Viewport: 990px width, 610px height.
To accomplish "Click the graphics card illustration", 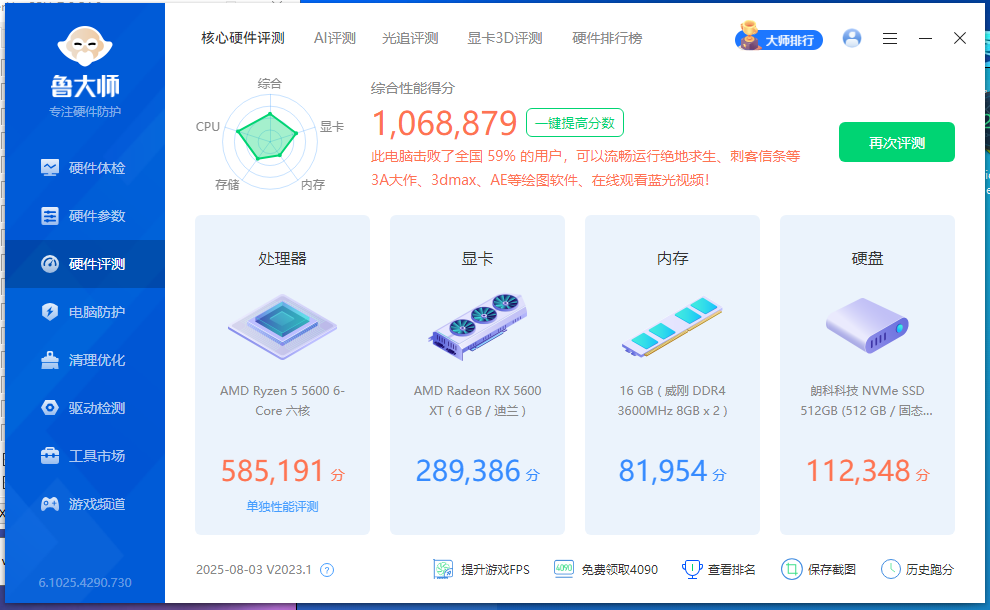I will [477, 326].
